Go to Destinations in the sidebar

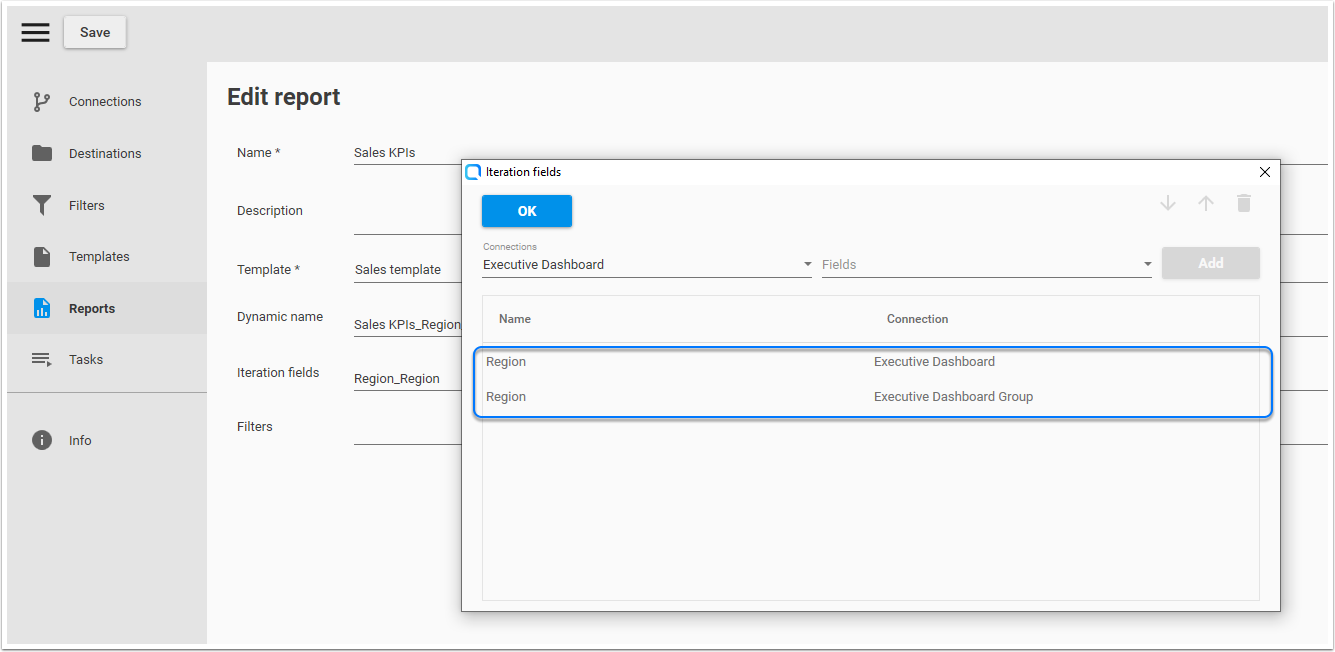point(105,153)
